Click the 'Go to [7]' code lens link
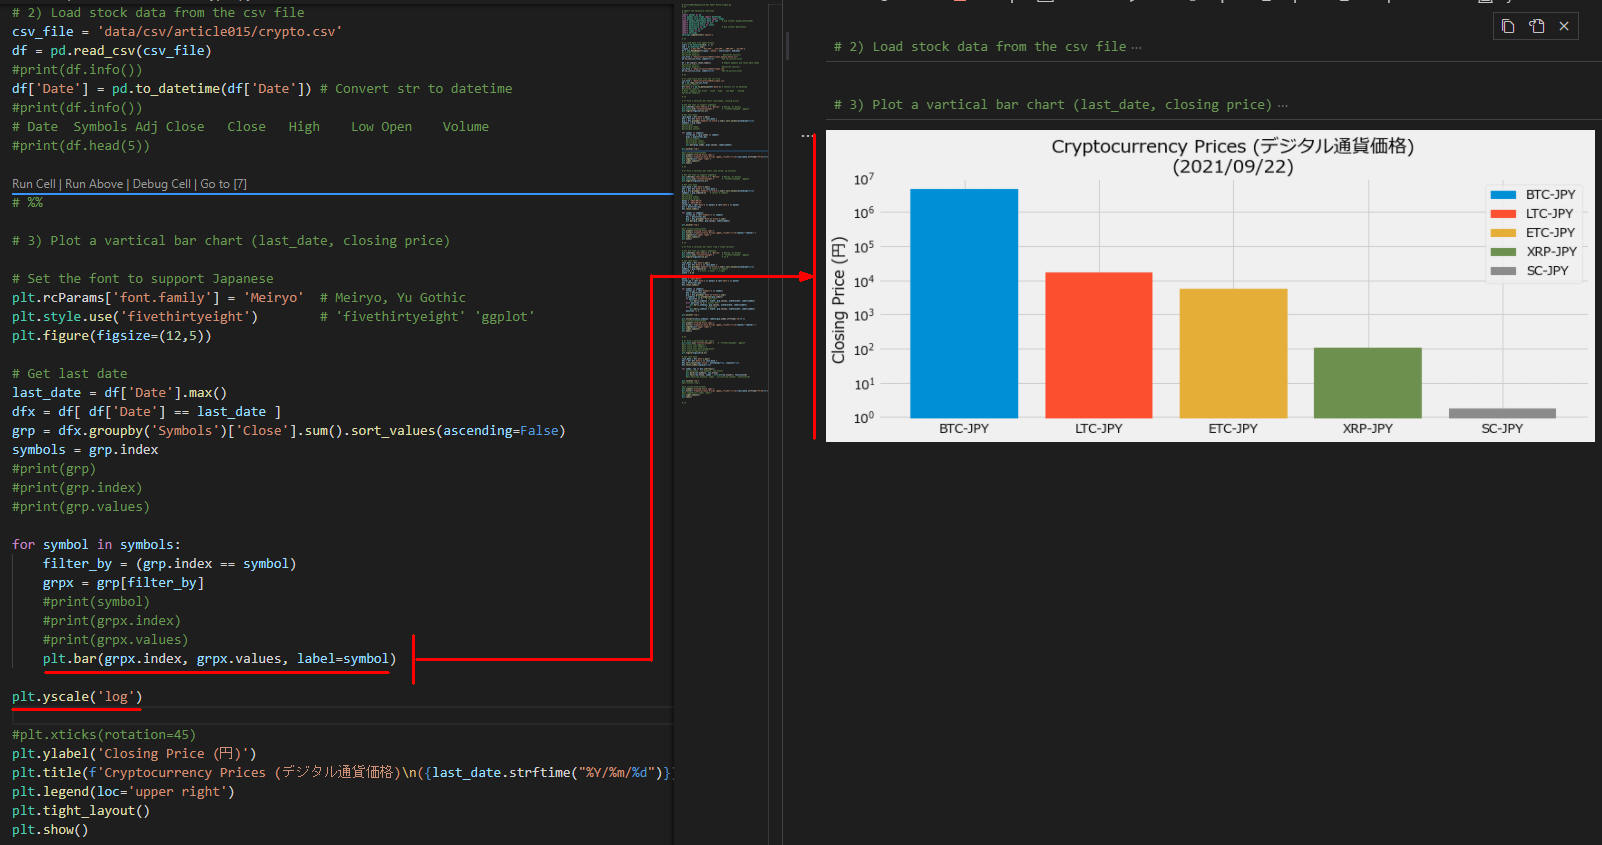 tap(224, 184)
